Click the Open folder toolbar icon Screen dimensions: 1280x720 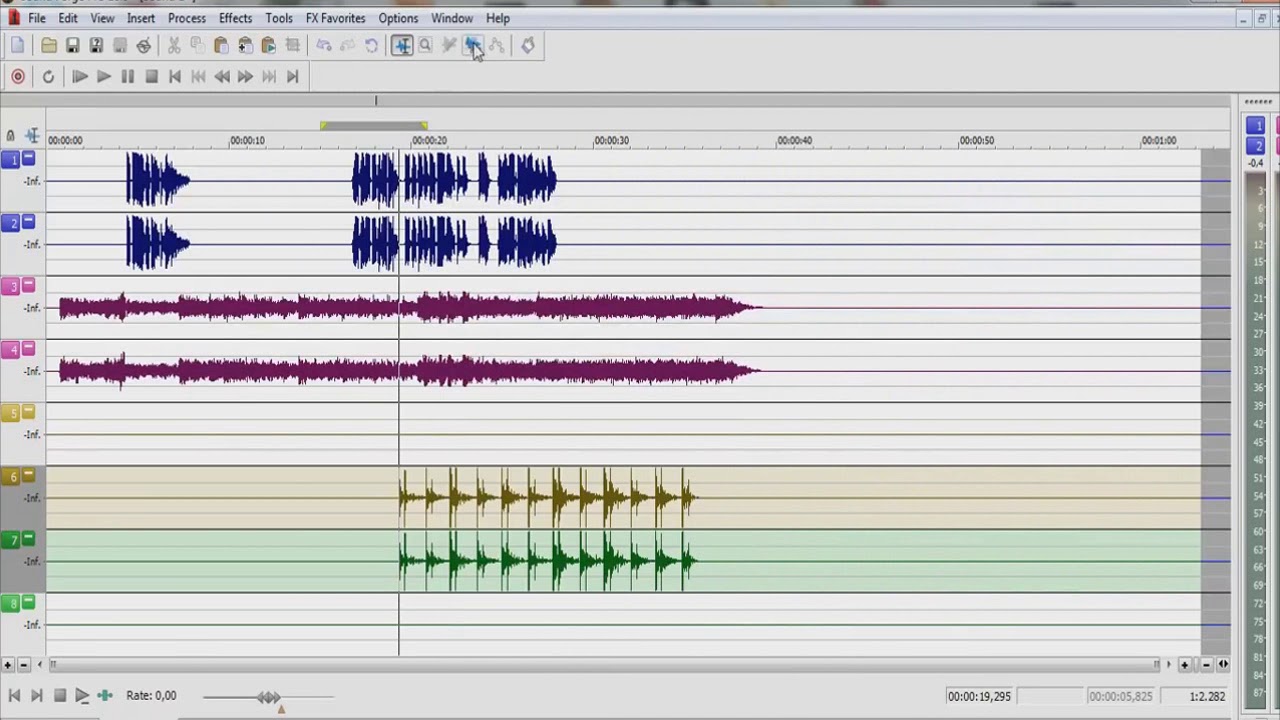pyautogui.click(x=49, y=45)
